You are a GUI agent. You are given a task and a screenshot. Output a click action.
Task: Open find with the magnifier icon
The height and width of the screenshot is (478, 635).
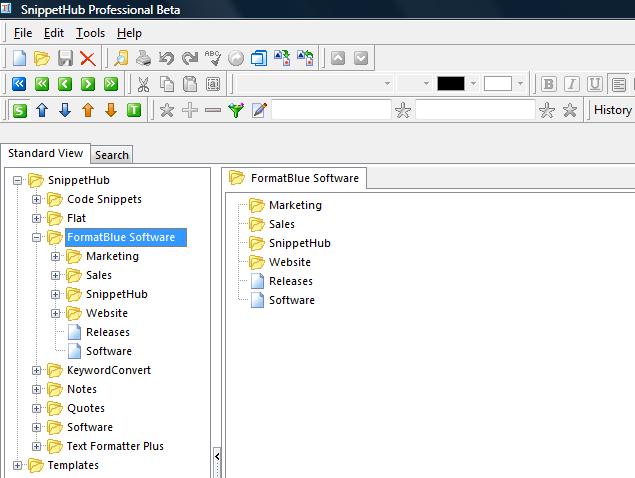click(121, 58)
